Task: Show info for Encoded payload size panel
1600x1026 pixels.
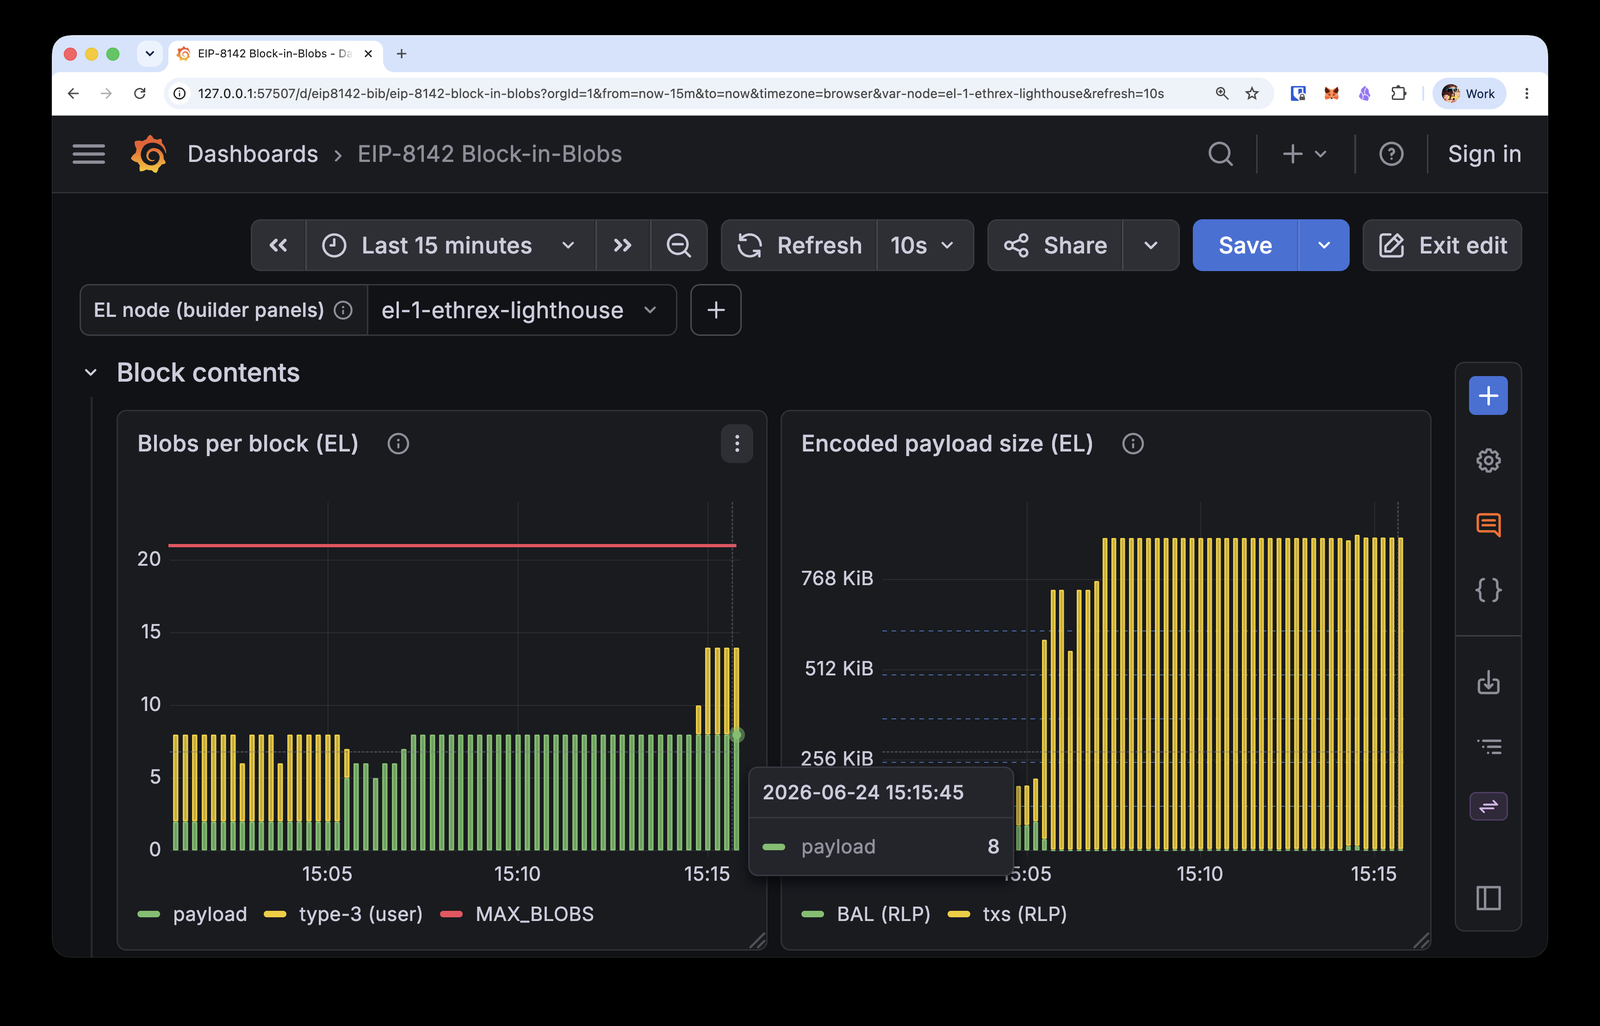Action: click(1133, 444)
